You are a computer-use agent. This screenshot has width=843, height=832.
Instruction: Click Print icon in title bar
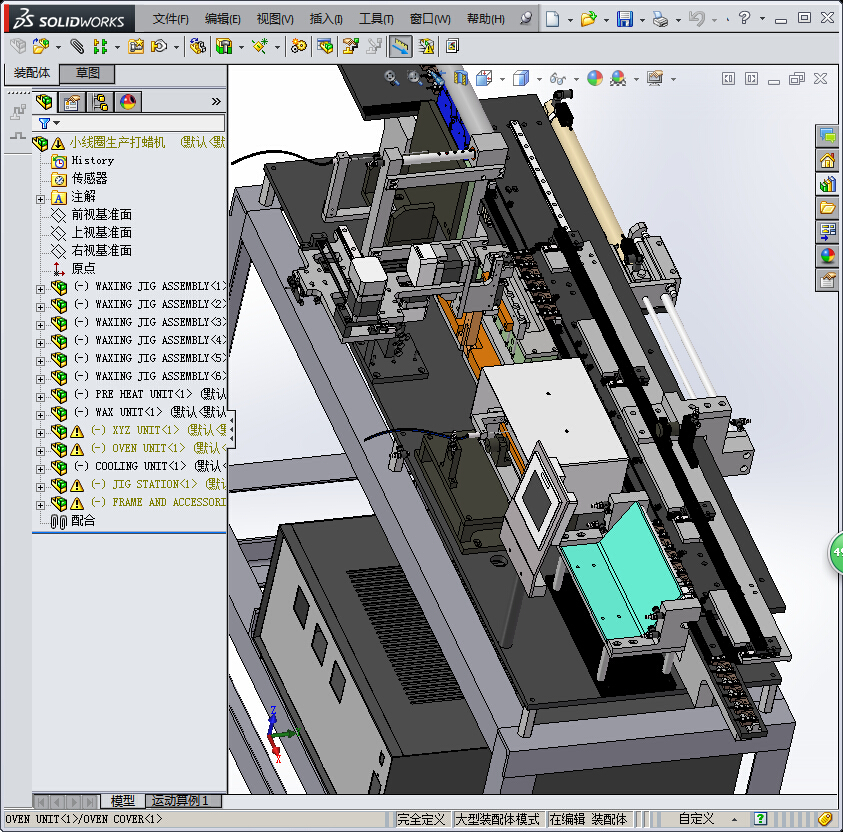pyautogui.click(x=660, y=19)
